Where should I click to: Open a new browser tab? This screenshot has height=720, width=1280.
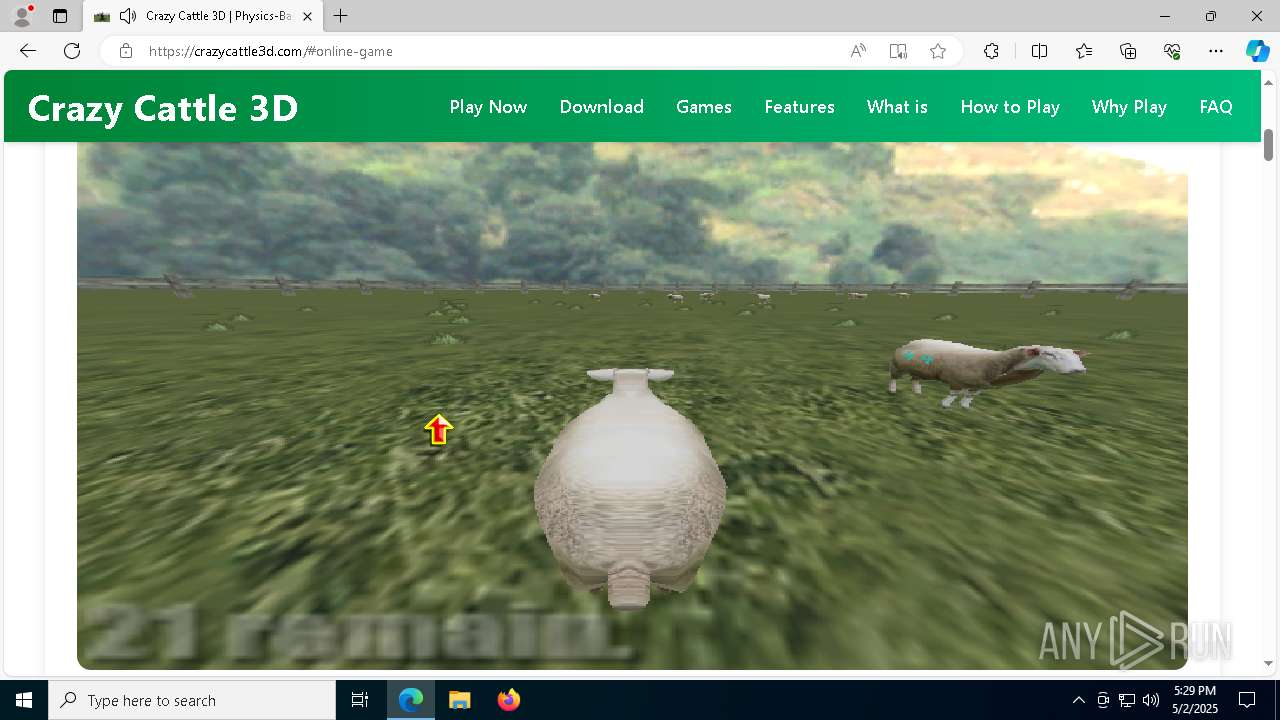click(341, 16)
